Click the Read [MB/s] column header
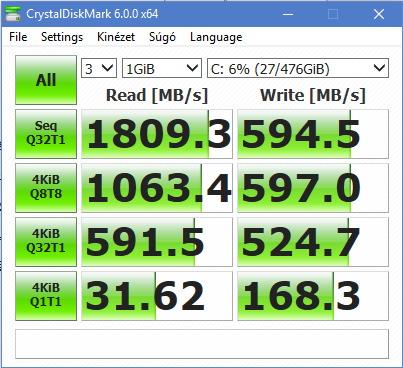The height and width of the screenshot is (368, 403). pos(157,95)
